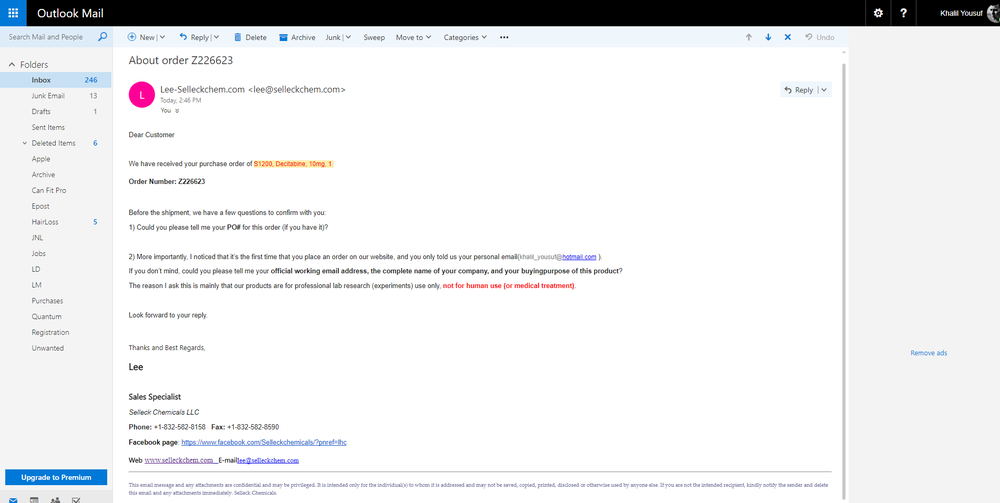Open the Categories dropdown
Image resolution: width=1000 pixels, height=503 pixels.
tap(465, 37)
